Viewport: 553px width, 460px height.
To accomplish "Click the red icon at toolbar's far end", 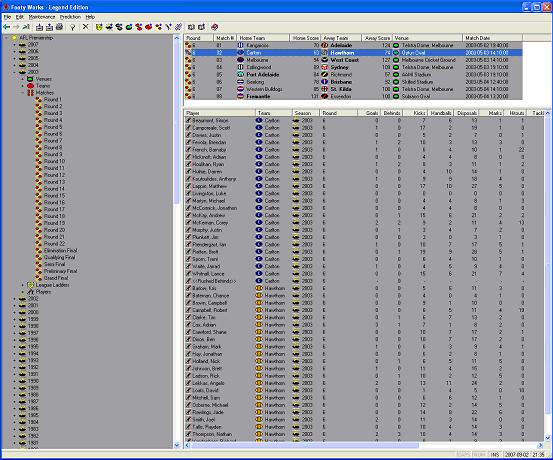I will (x=214, y=27).
